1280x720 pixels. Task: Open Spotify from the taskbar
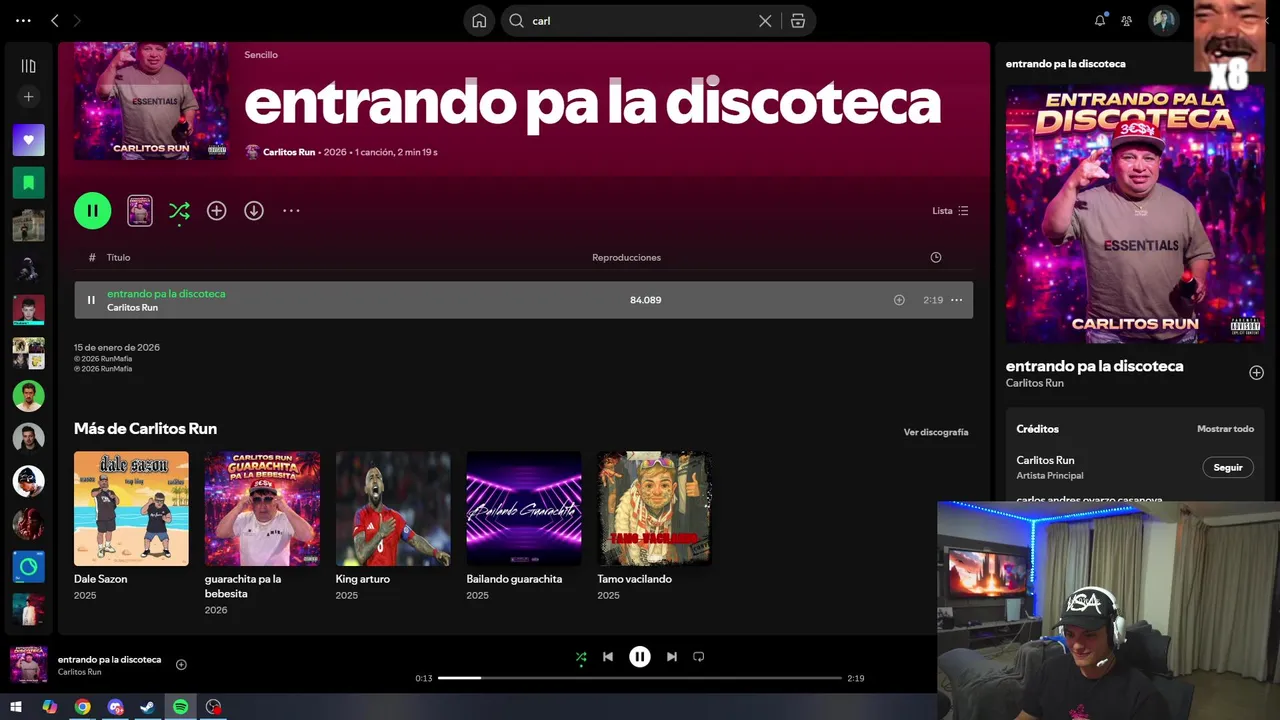pyautogui.click(x=180, y=707)
